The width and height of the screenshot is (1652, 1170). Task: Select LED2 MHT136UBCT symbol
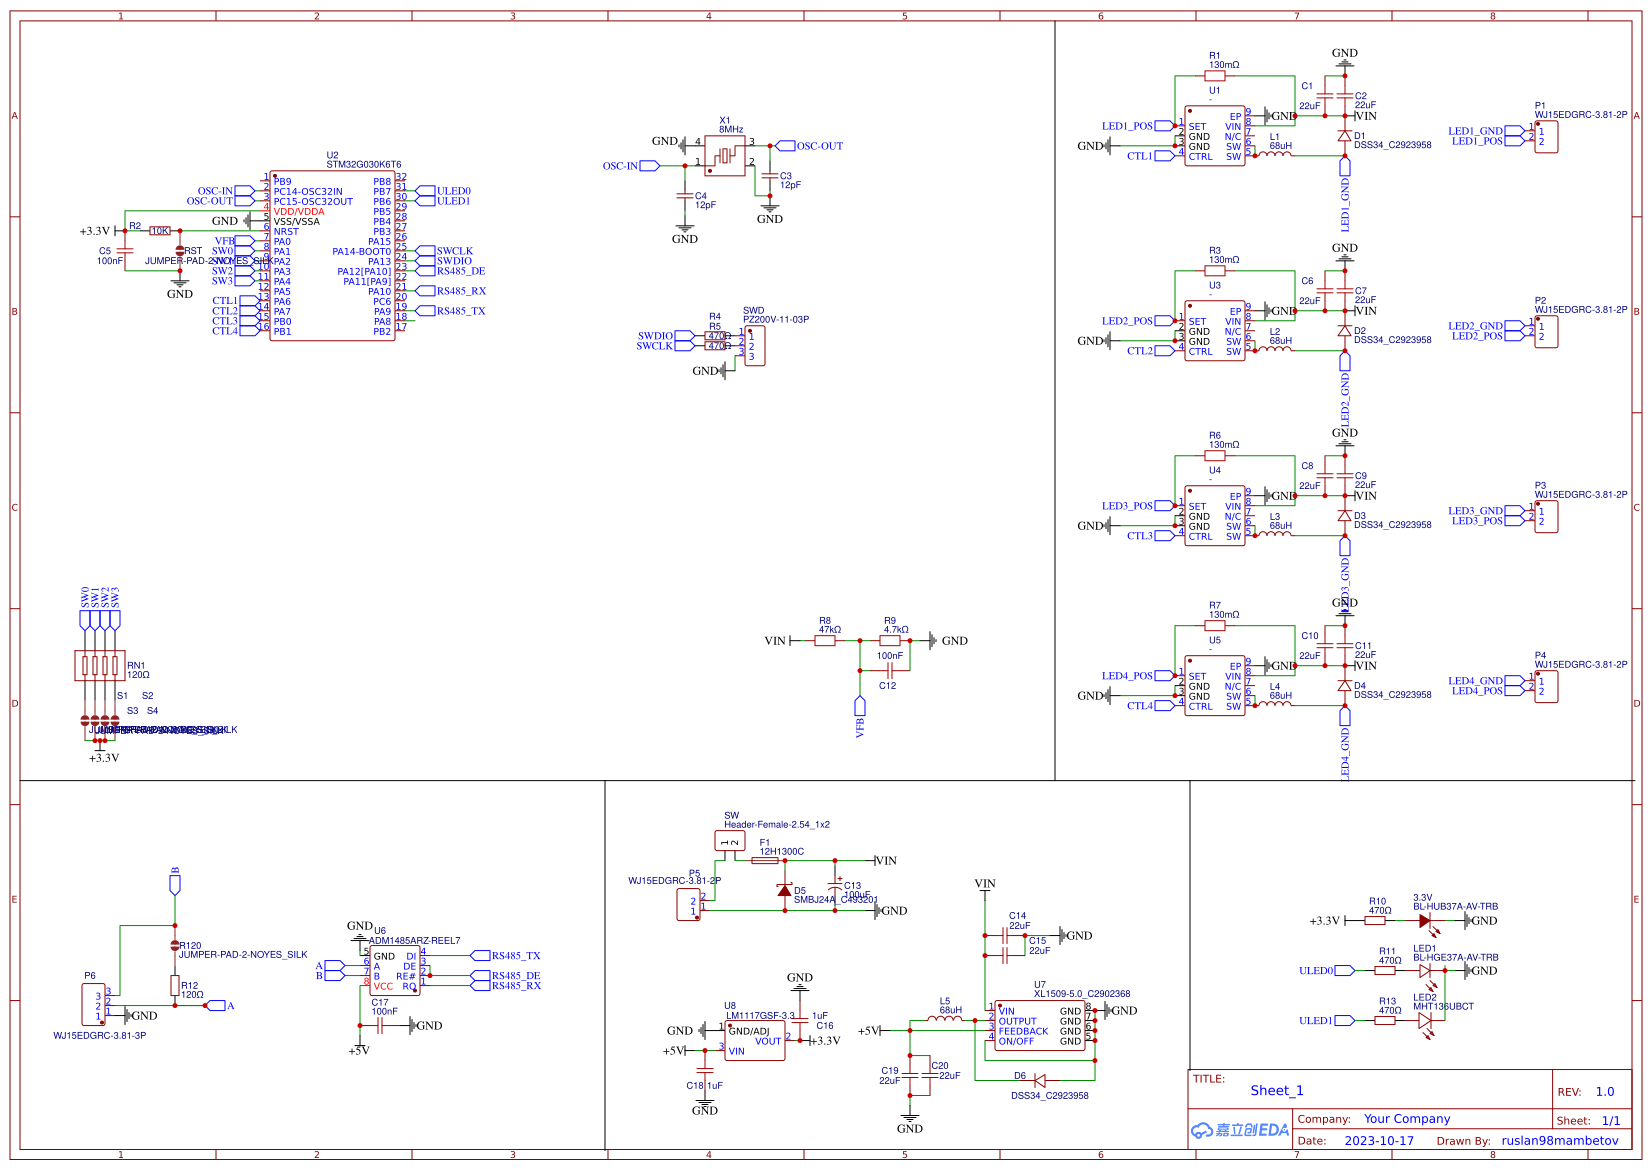point(1424,1020)
